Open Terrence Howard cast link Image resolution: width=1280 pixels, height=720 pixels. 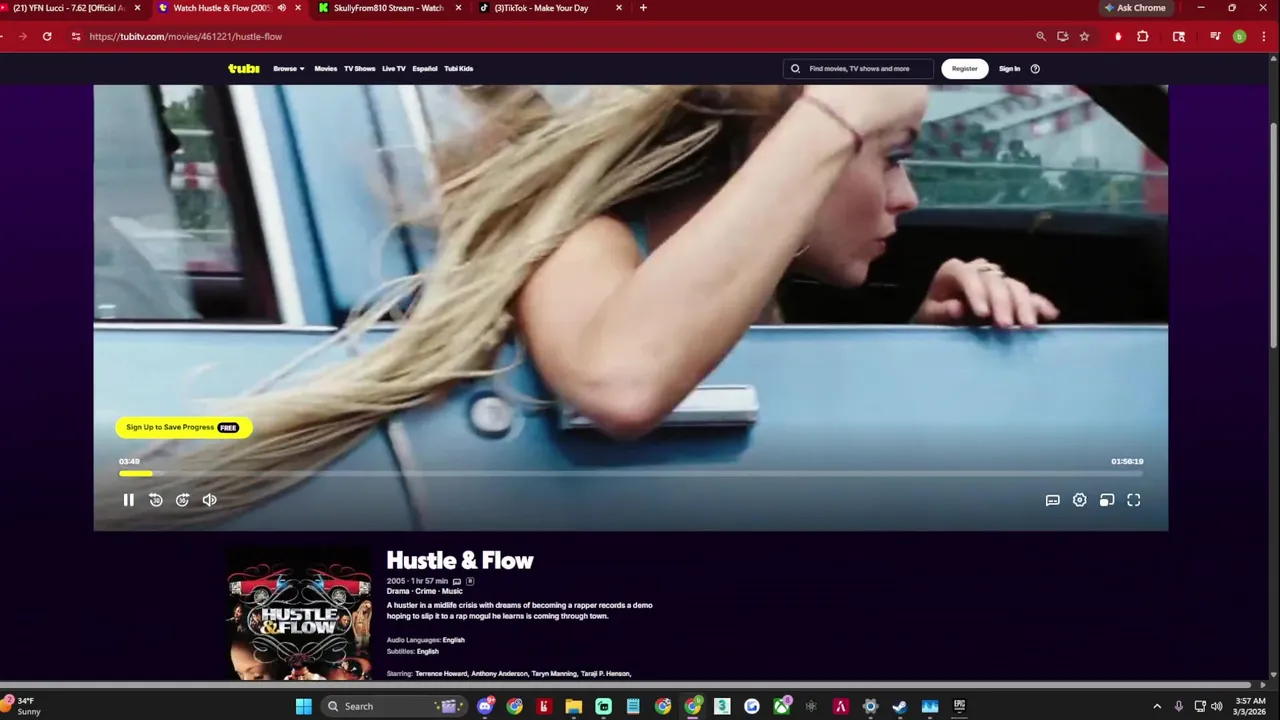click(x=440, y=674)
